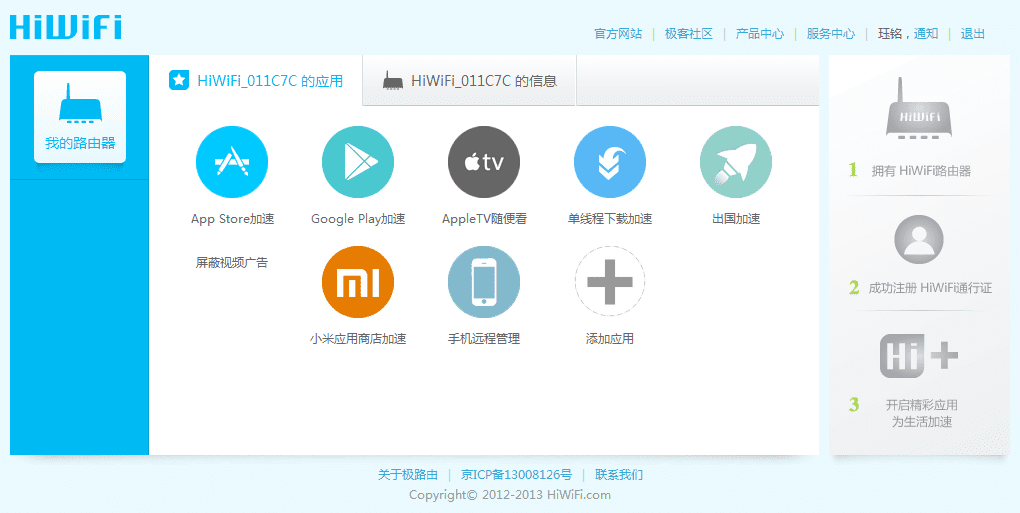Click the 屏蔽视频广告 app label
1020x513 pixels.
(x=232, y=263)
